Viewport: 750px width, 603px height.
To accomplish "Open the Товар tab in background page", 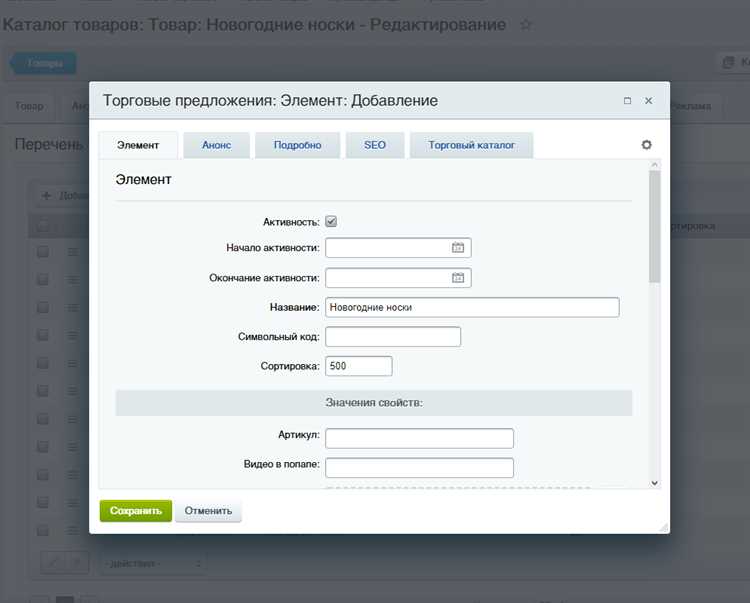I will (x=29, y=106).
